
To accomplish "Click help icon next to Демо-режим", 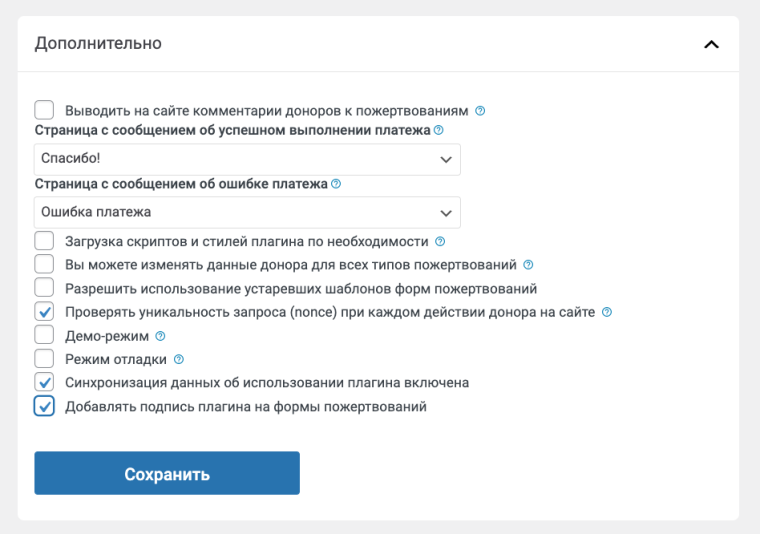I will (x=160, y=336).
